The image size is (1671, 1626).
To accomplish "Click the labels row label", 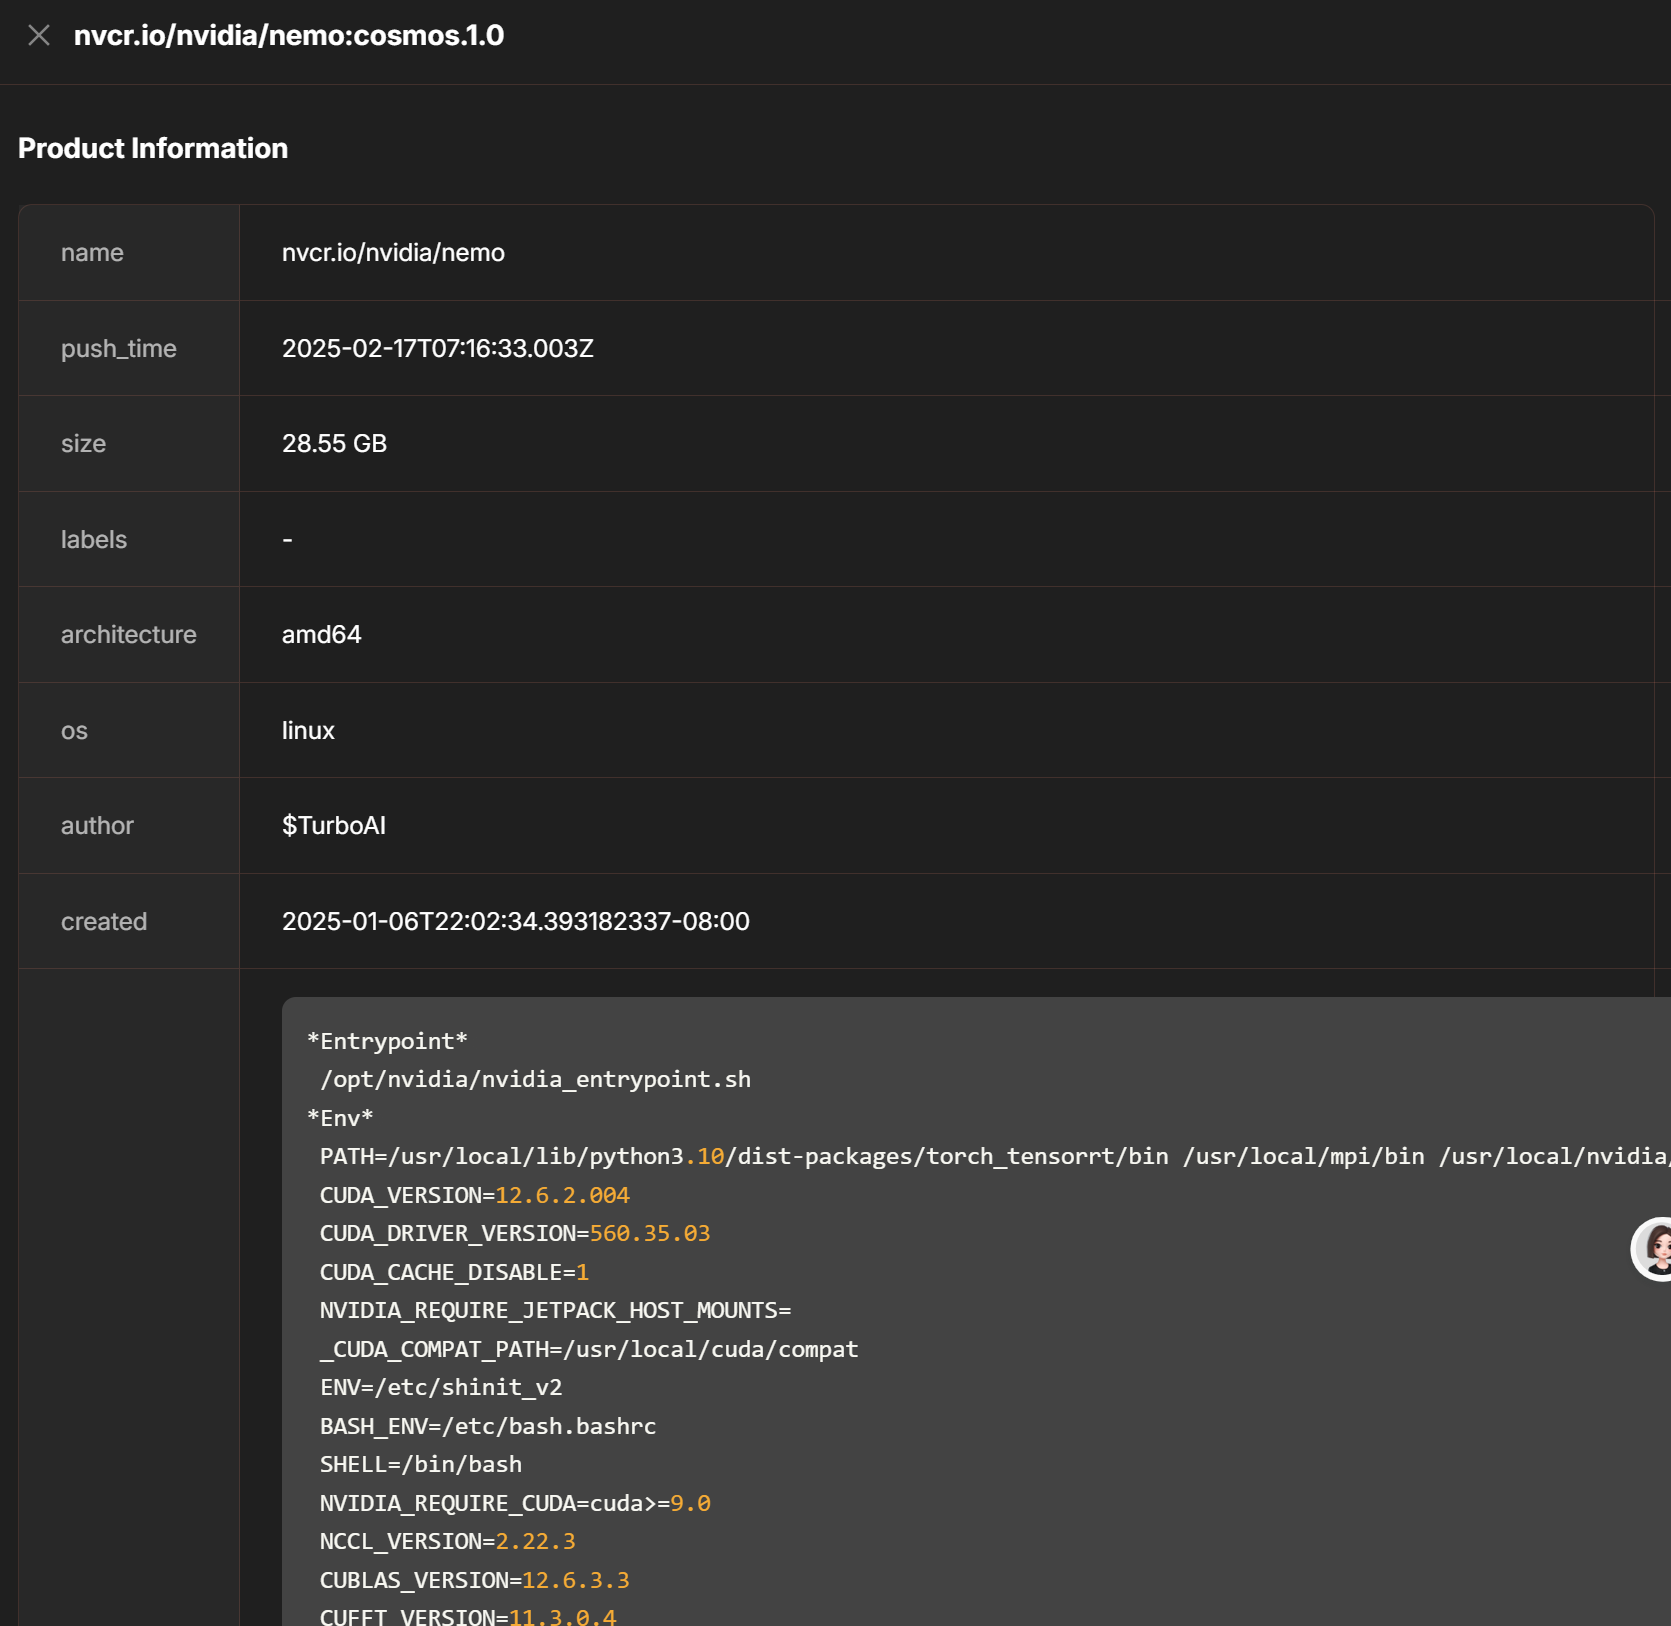I will point(94,540).
